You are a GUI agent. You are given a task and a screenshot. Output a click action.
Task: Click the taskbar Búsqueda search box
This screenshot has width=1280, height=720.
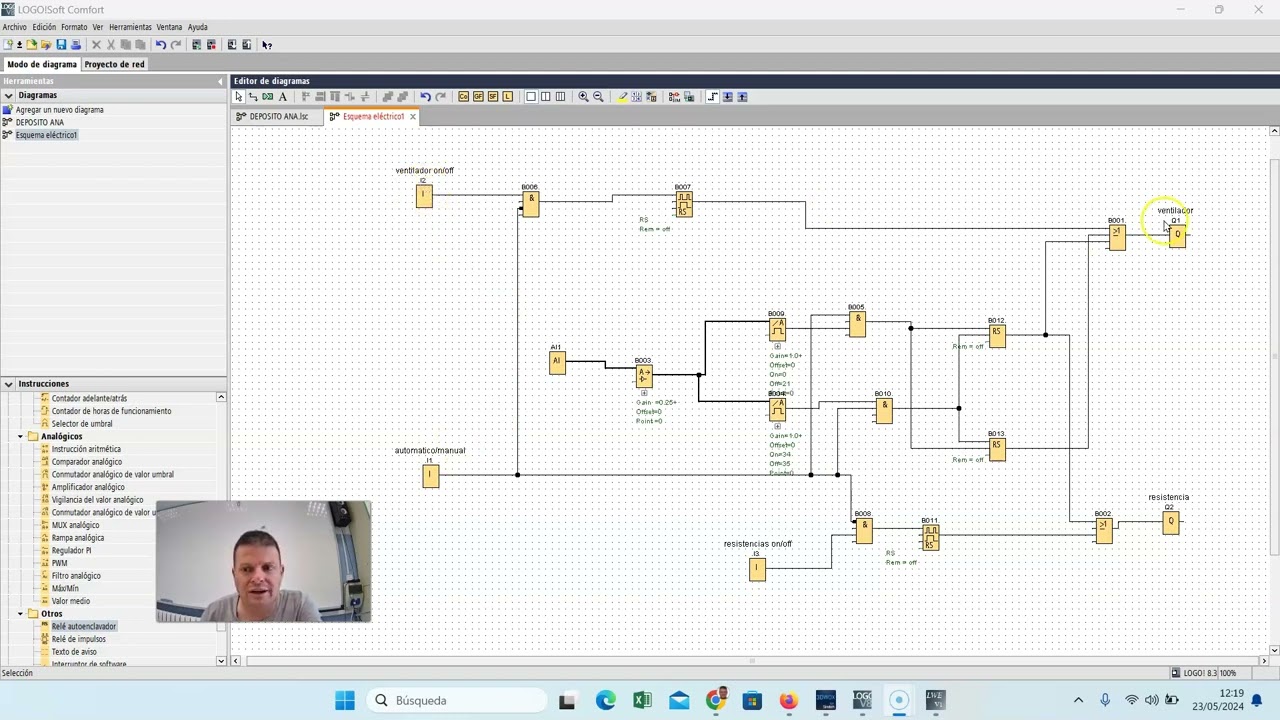tap(455, 700)
